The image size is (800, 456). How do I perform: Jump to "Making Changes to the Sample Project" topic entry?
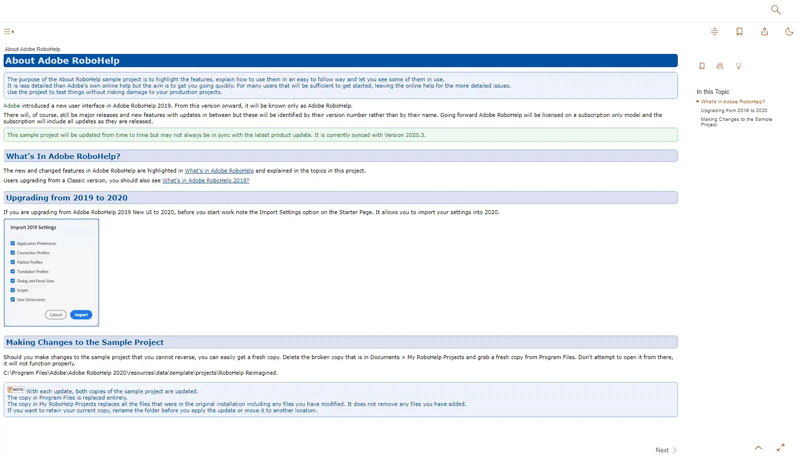click(x=736, y=121)
